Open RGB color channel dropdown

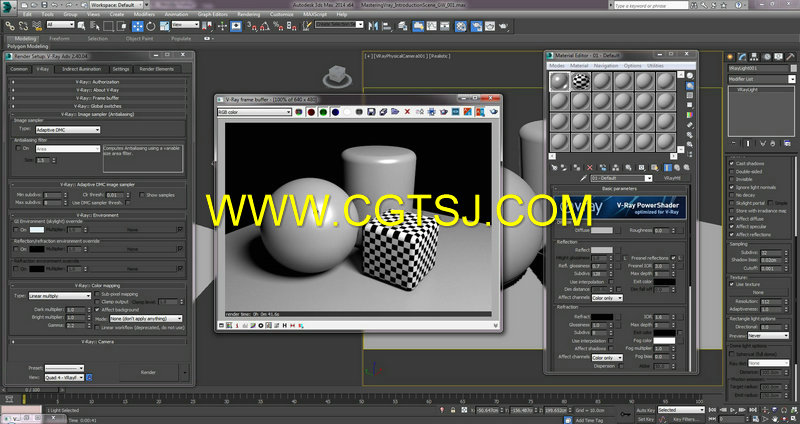click(255, 112)
